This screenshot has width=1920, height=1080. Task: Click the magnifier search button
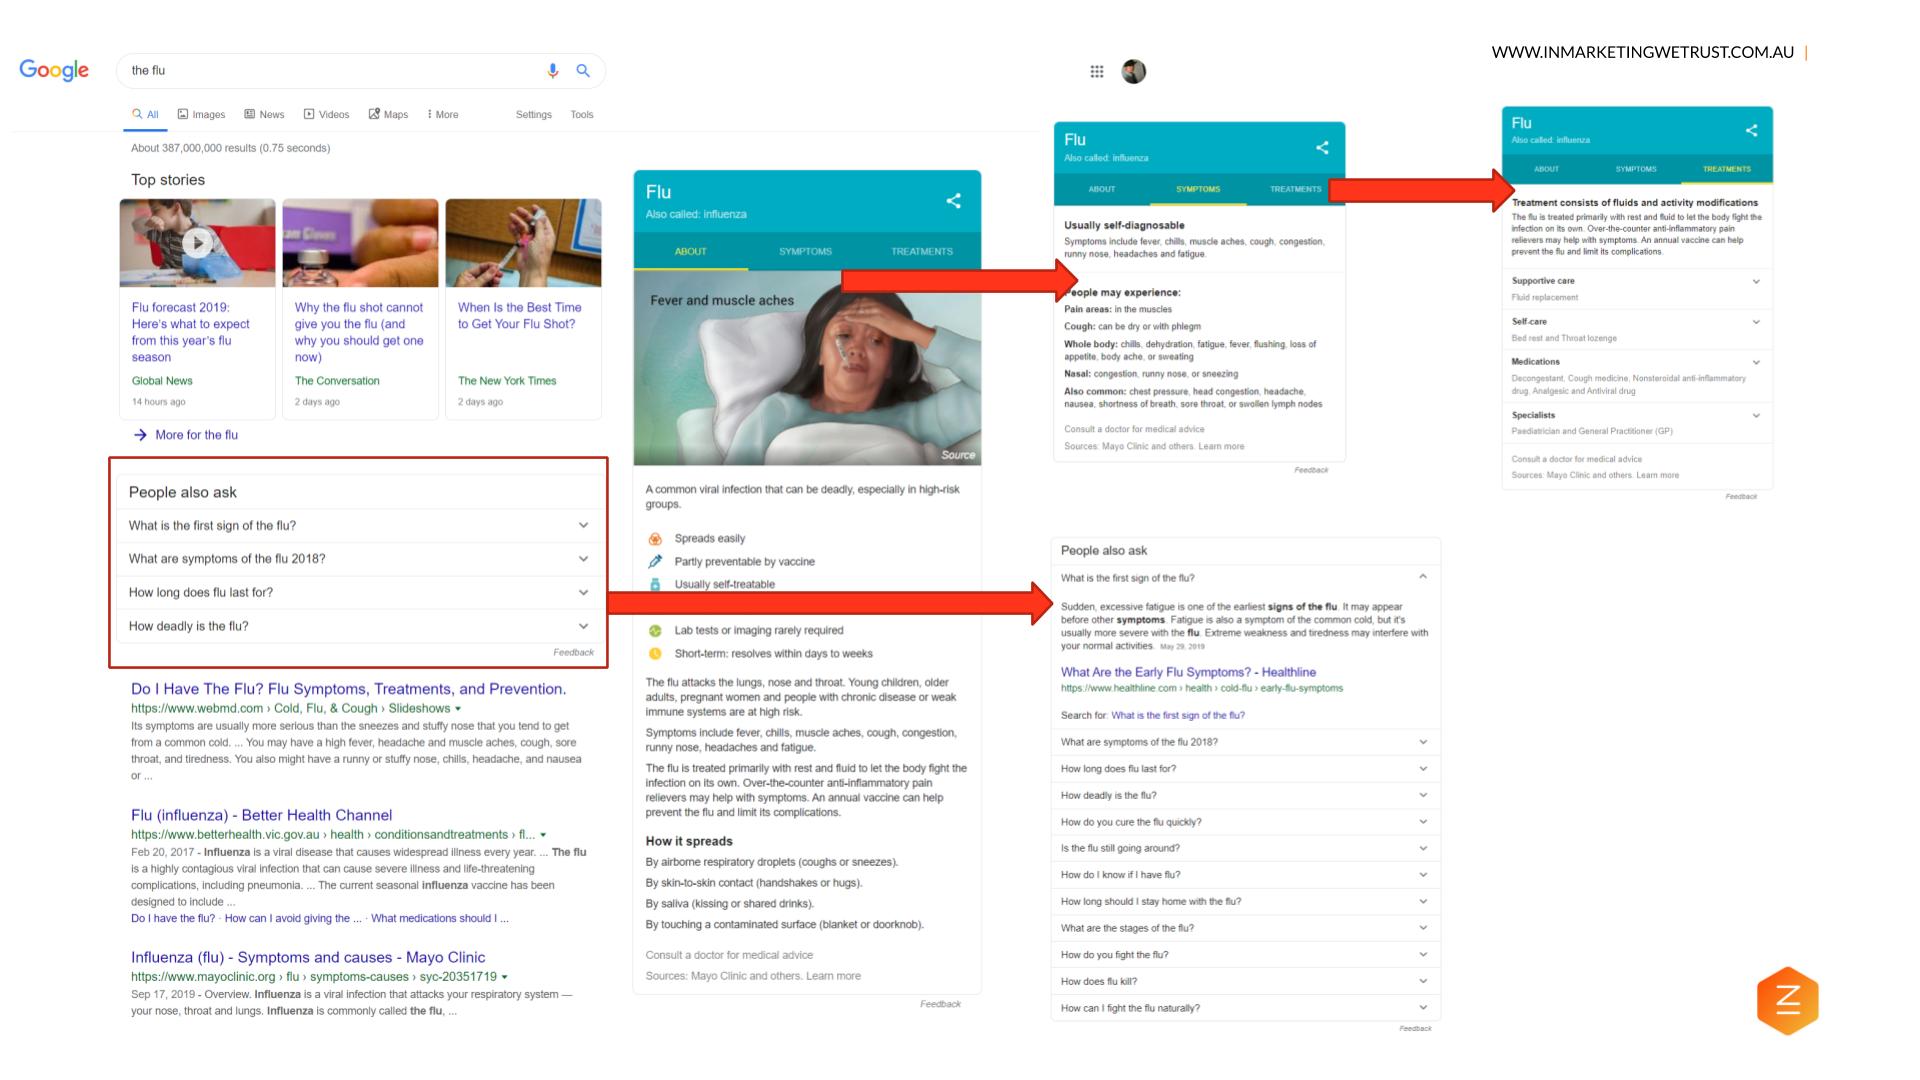tap(583, 70)
